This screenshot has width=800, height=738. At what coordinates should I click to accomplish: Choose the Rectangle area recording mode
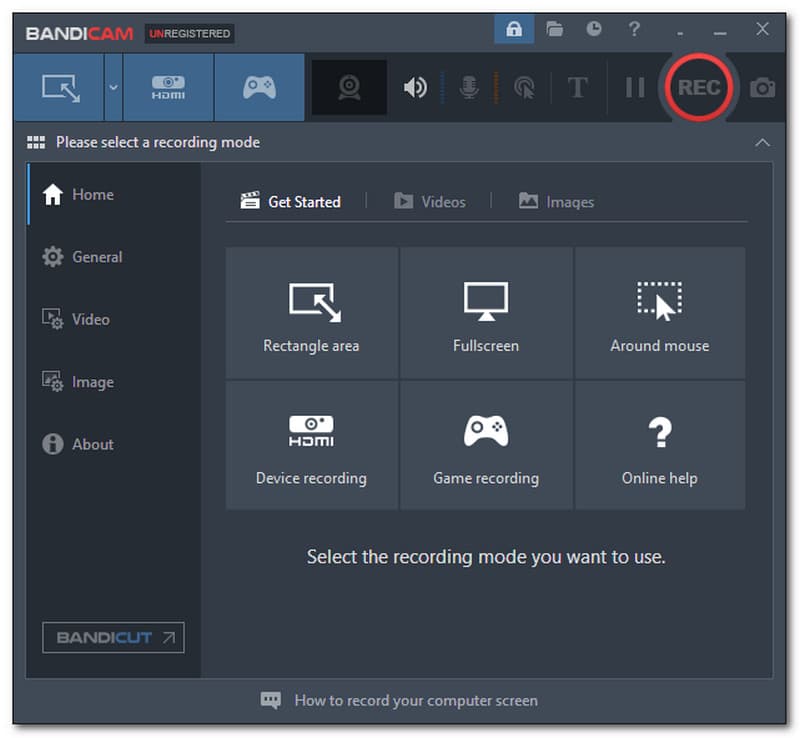[312, 313]
